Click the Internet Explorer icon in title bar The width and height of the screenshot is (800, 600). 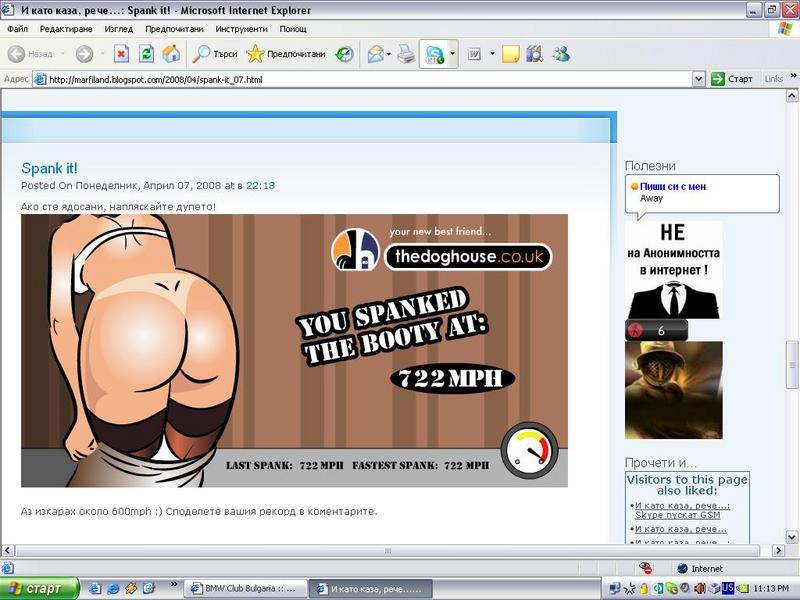click(x=7, y=10)
